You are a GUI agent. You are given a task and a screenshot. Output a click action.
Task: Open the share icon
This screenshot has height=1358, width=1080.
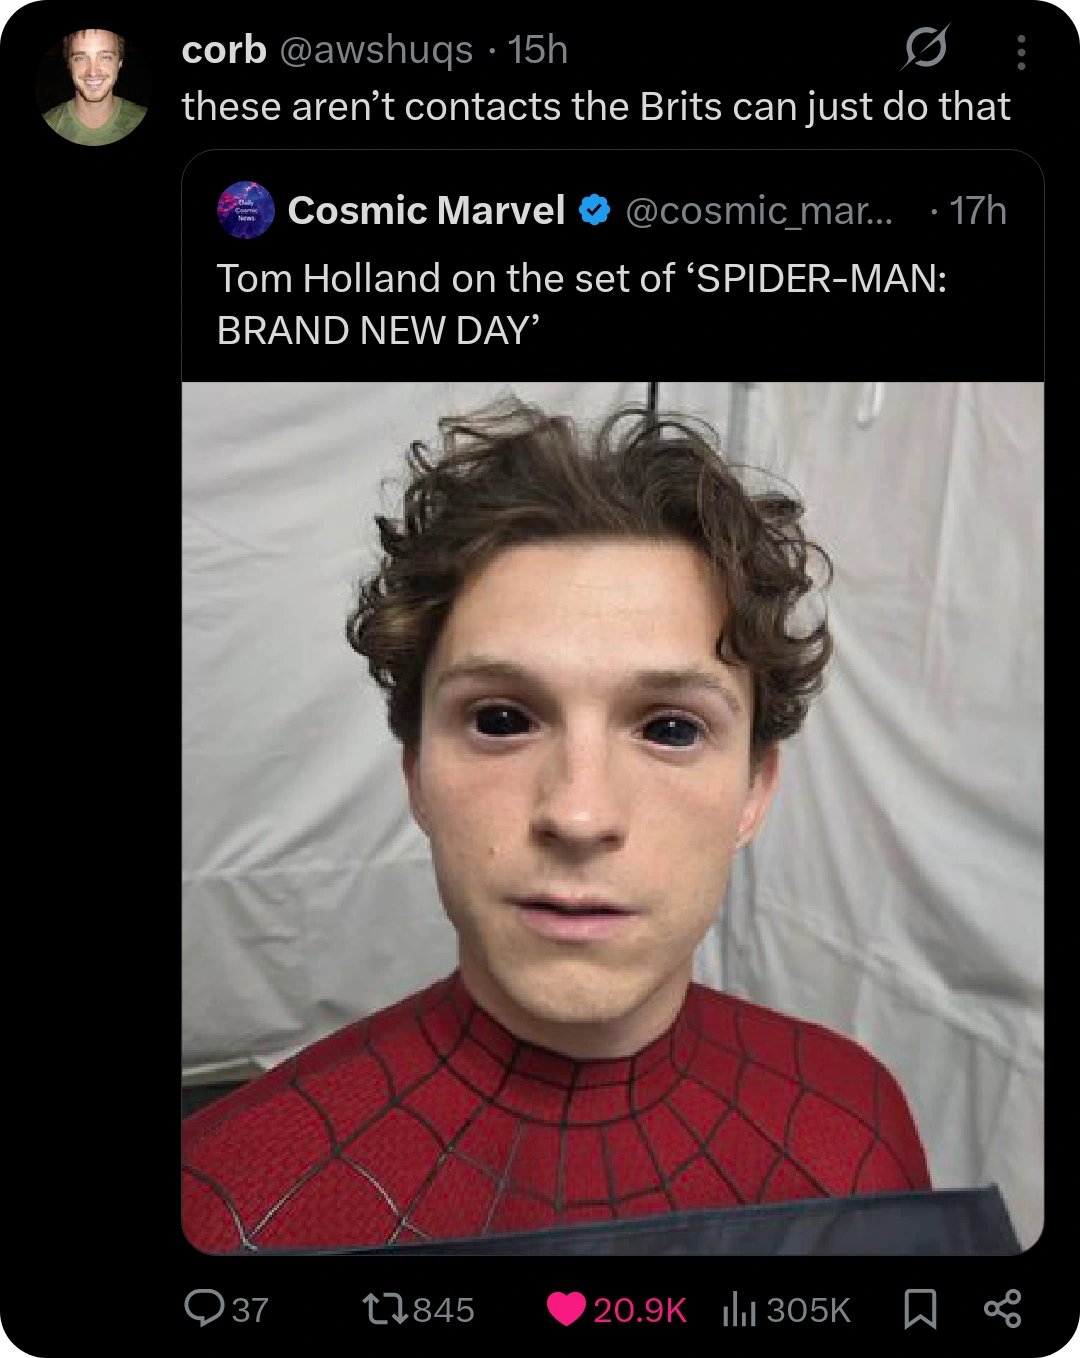pyautogui.click(x=1002, y=1309)
